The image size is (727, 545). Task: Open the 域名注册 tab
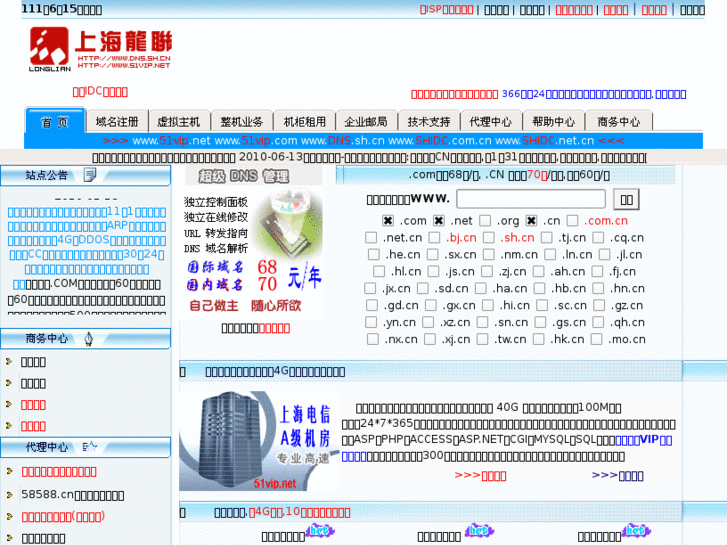[117, 122]
